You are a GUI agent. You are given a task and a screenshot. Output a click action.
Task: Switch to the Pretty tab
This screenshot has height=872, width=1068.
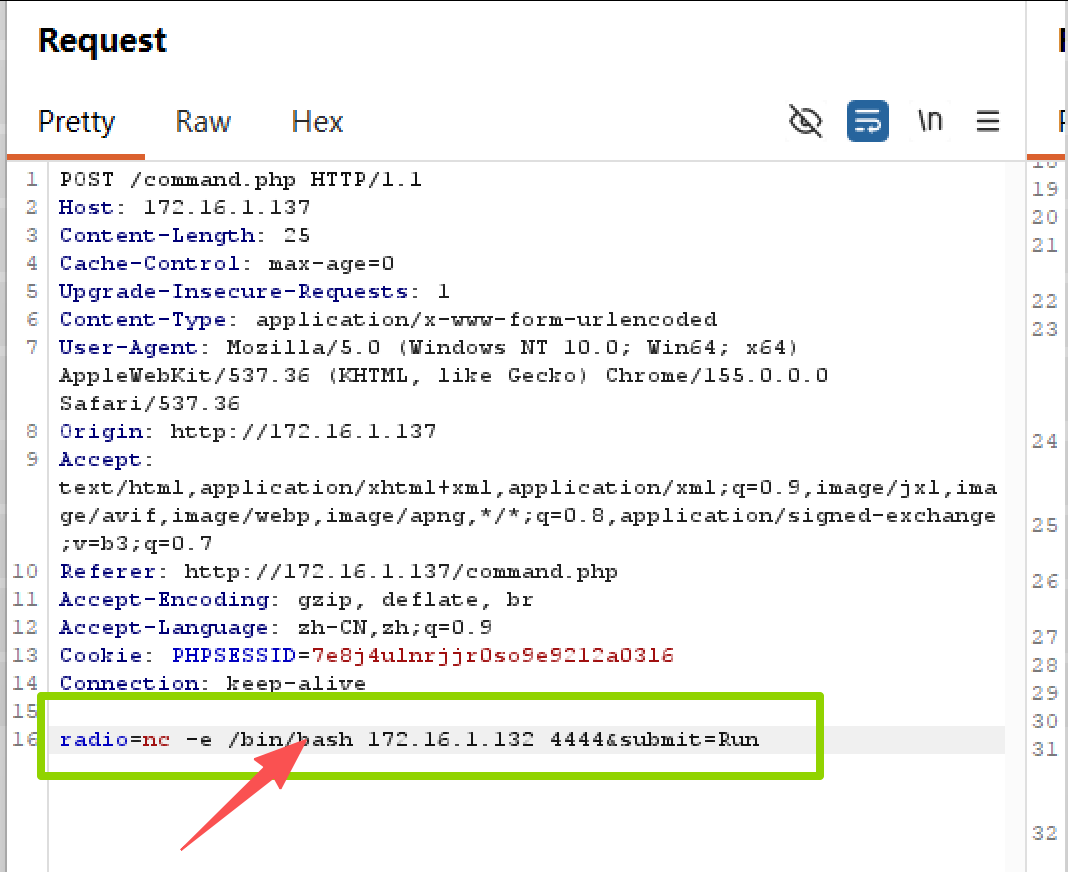[x=76, y=122]
